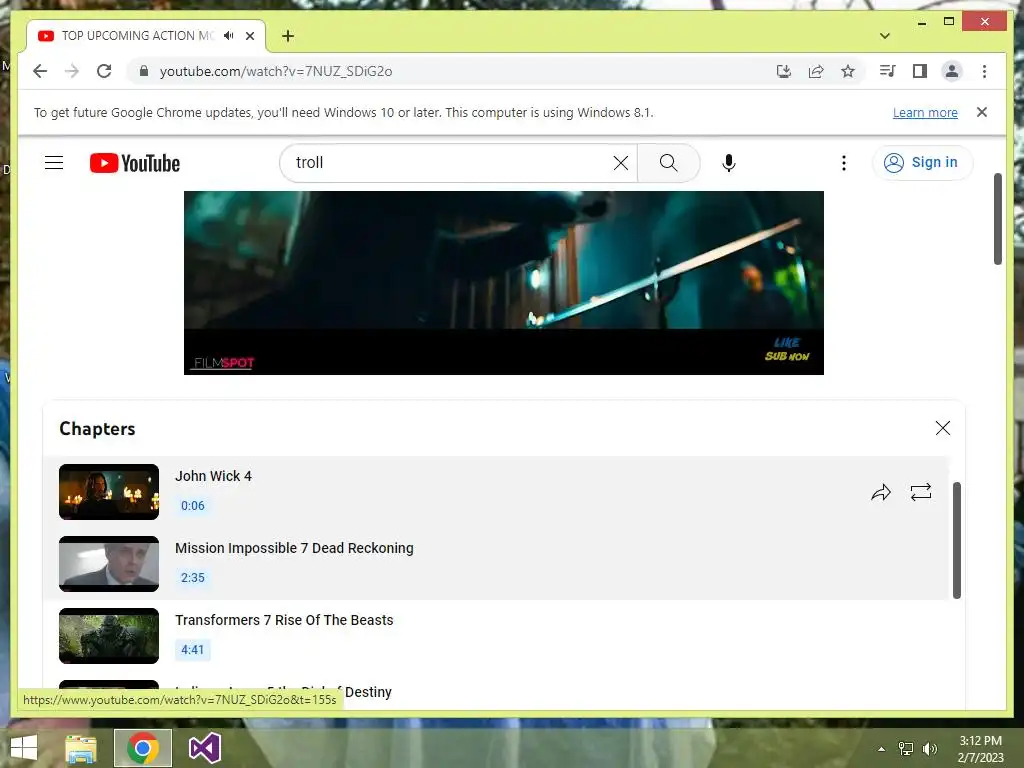Viewport: 1024px width, 768px height.
Task: Share this page from the address bar
Action: pos(816,71)
